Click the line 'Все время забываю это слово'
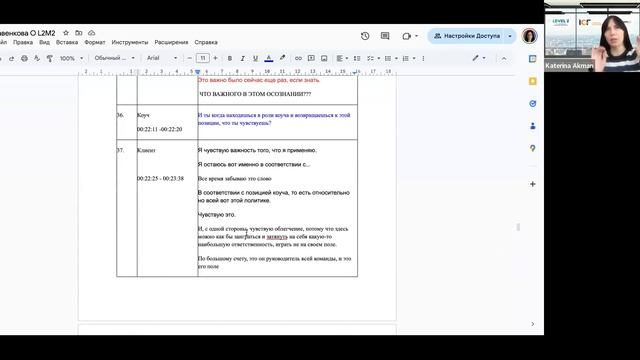 [x=235, y=178]
